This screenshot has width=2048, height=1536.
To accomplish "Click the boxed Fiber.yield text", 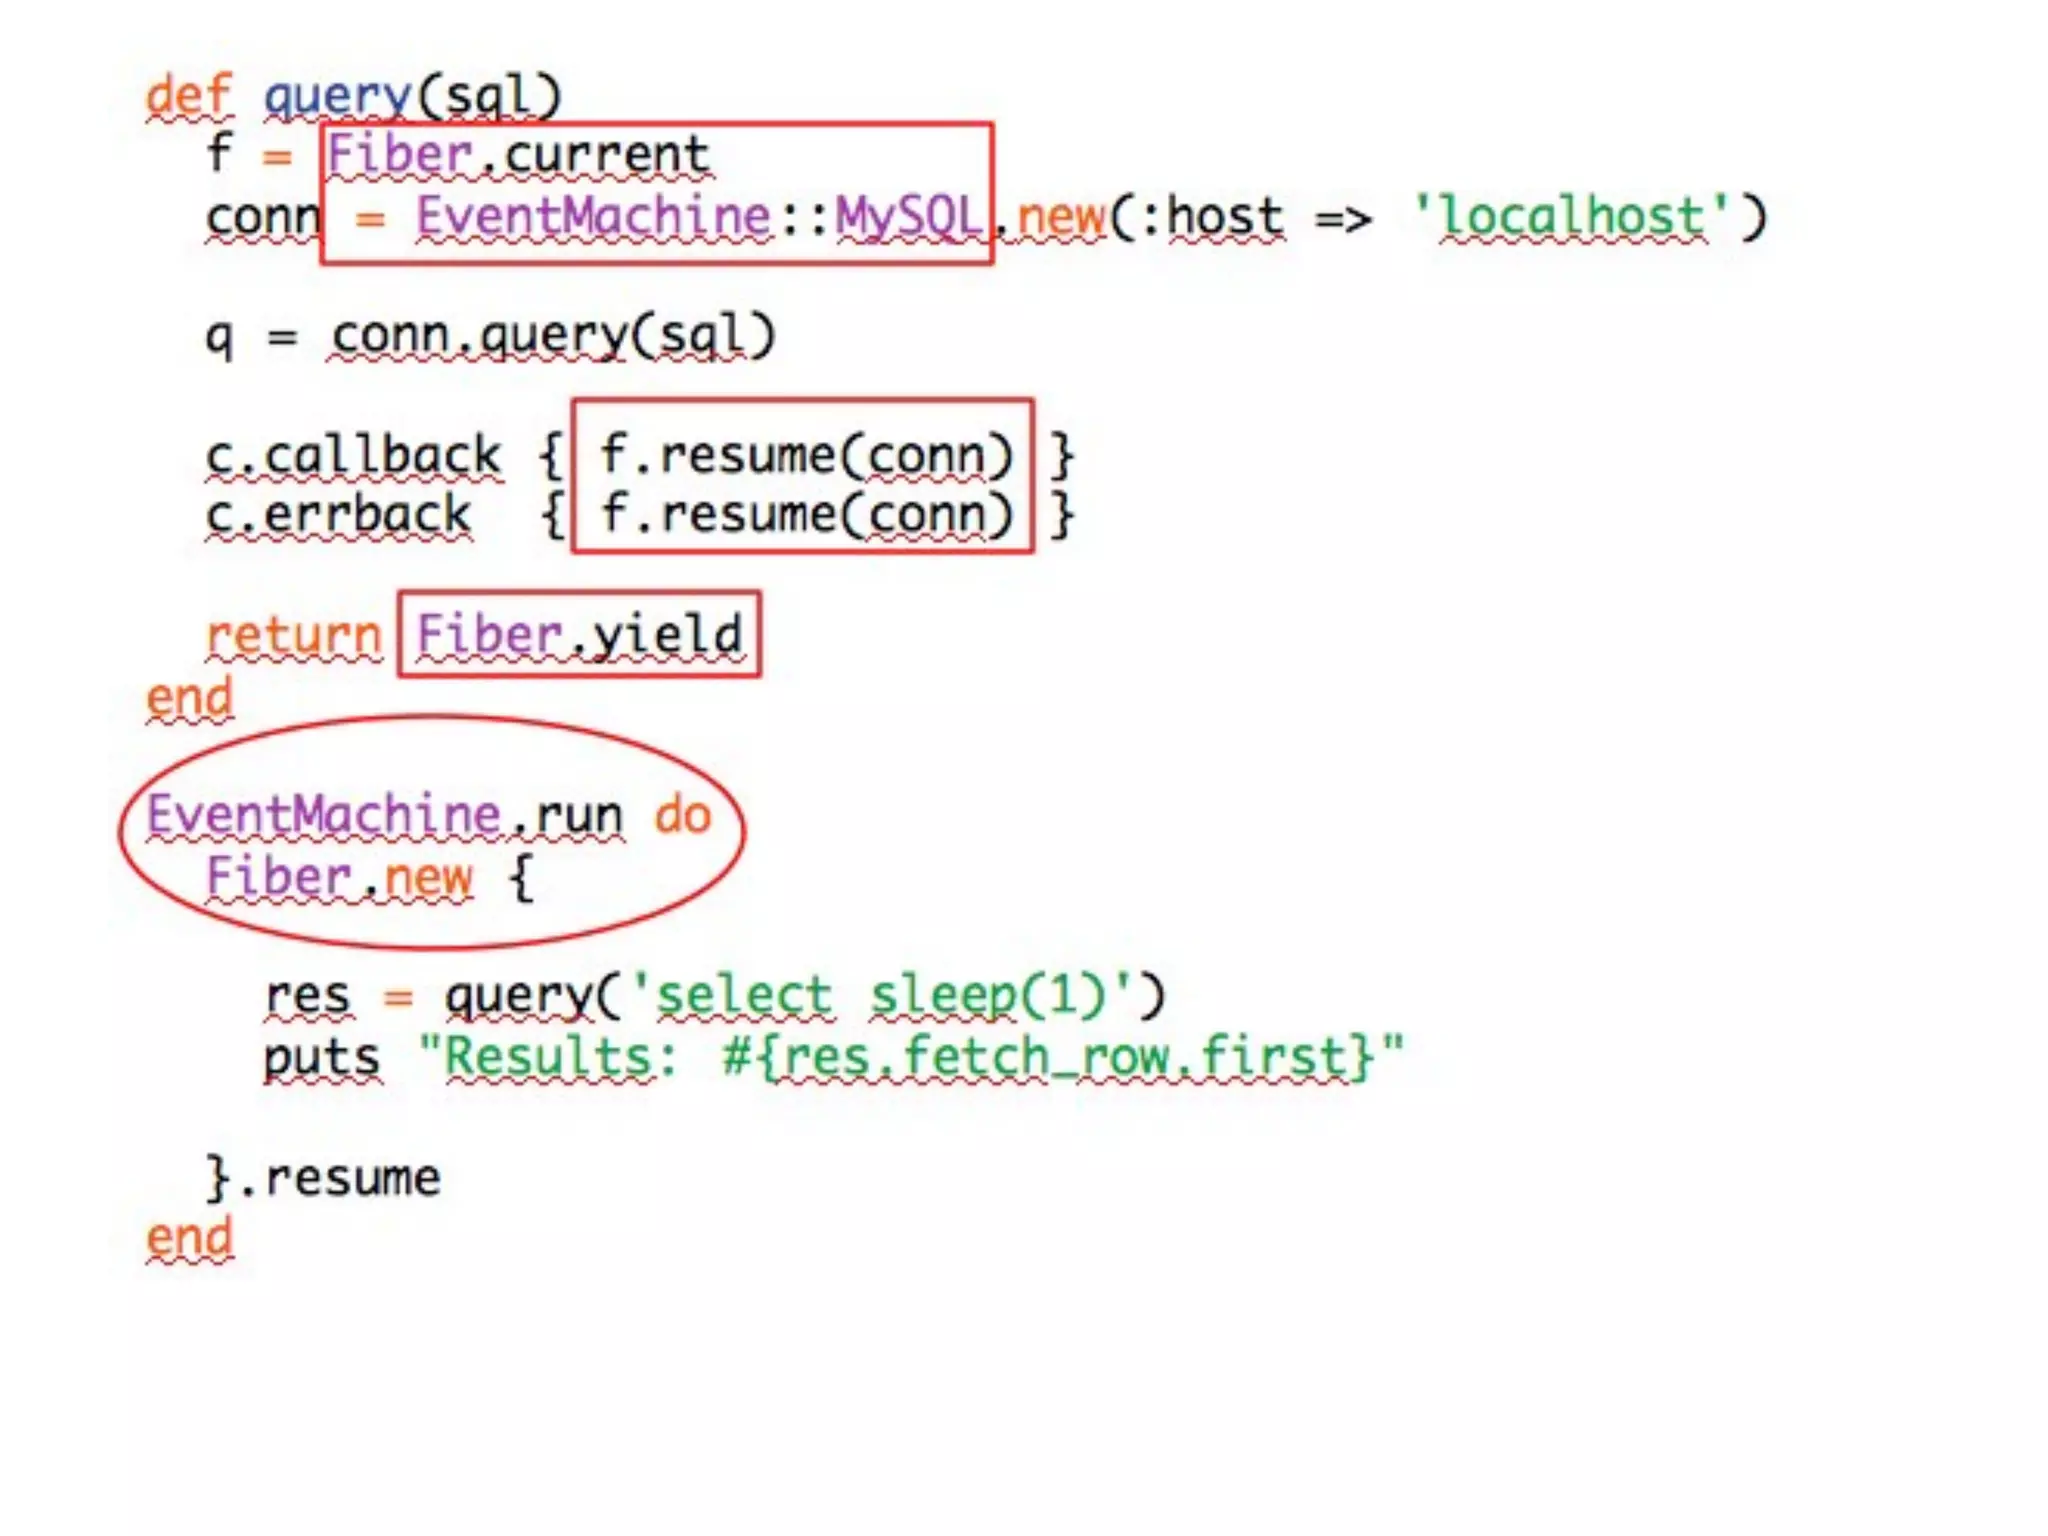I will [x=579, y=636].
